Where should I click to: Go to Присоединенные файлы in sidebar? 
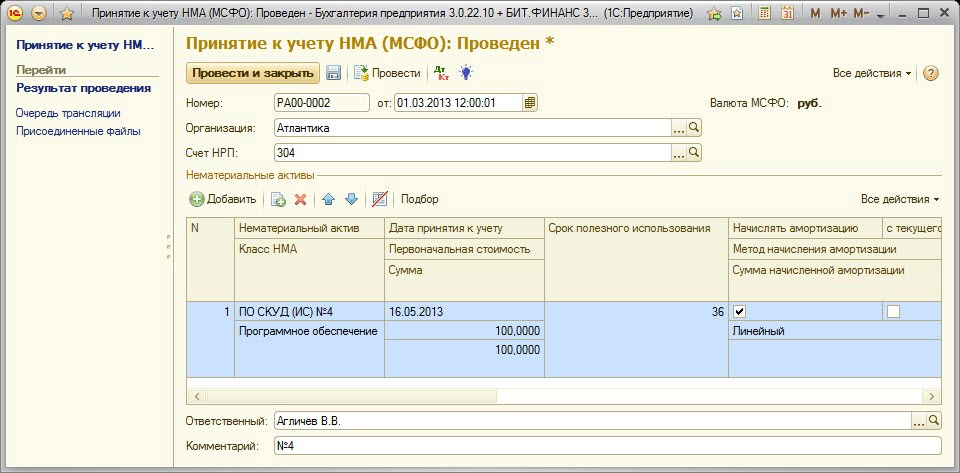click(x=78, y=131)
